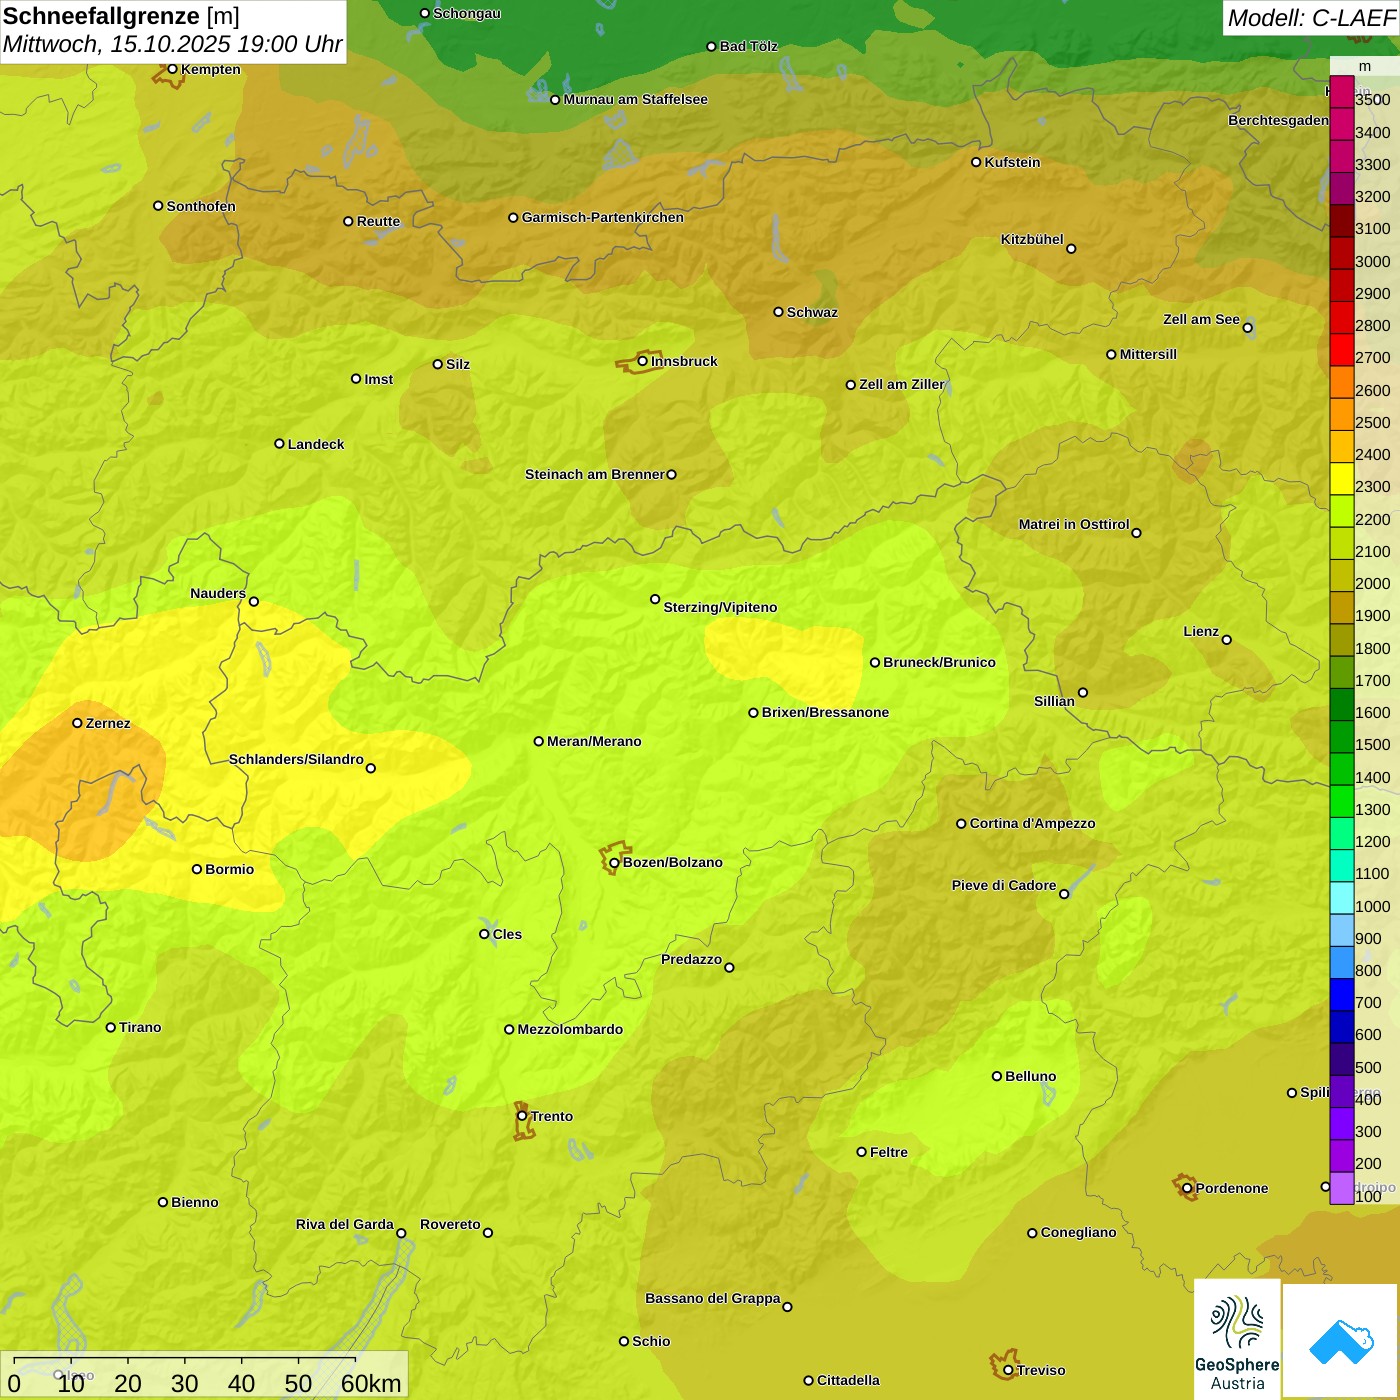The width and height of the screenshot is (1400, 1400).
Task: Click the '60km' scale bar label
Action: click(371, 1383)
